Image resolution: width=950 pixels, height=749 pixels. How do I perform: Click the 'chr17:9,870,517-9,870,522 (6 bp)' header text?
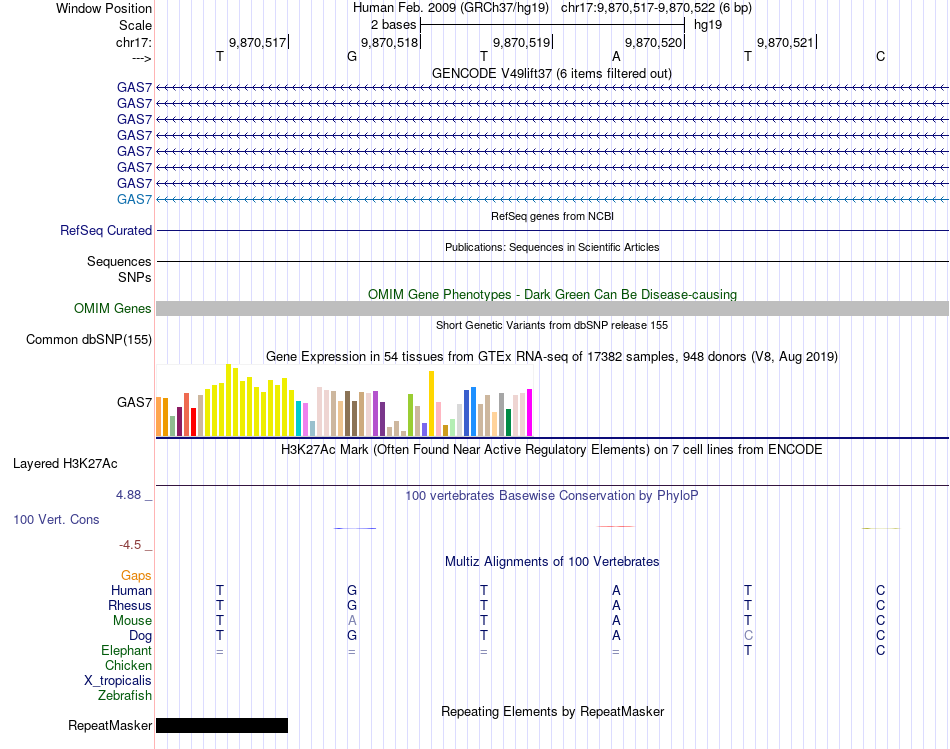[x=656, y=8]
